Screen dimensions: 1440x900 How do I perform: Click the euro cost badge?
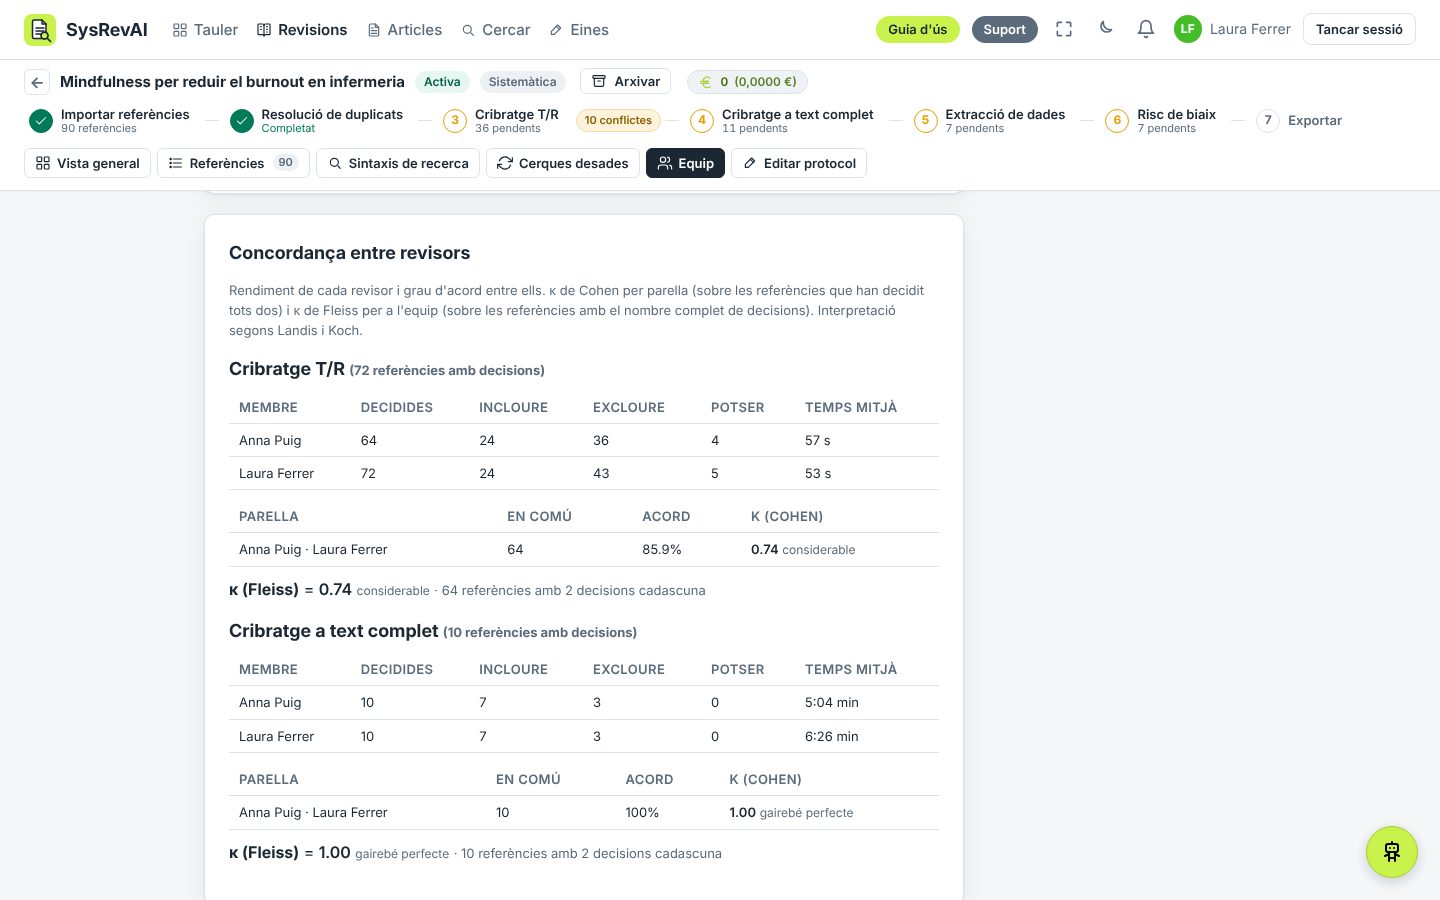point(747,82)
